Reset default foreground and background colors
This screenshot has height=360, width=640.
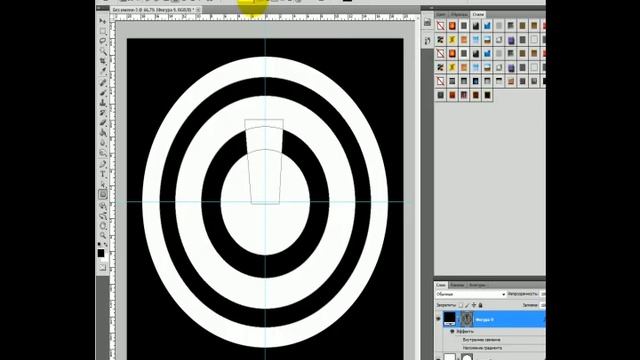click(99, 244)
